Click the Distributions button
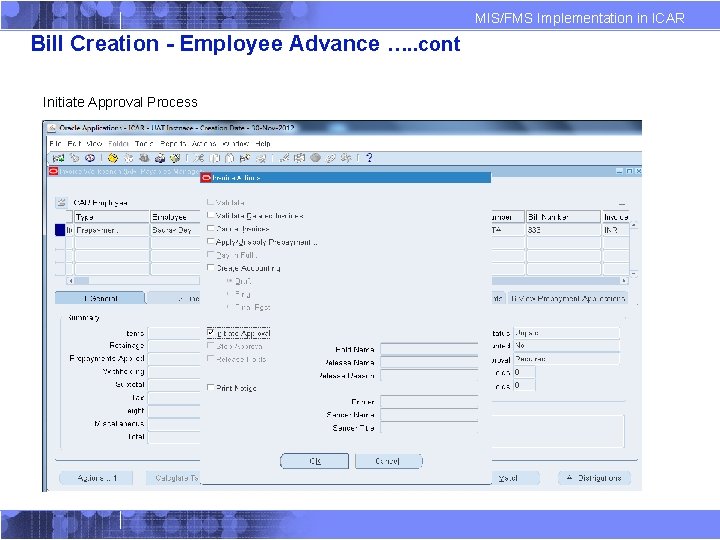 click(595, 478)
